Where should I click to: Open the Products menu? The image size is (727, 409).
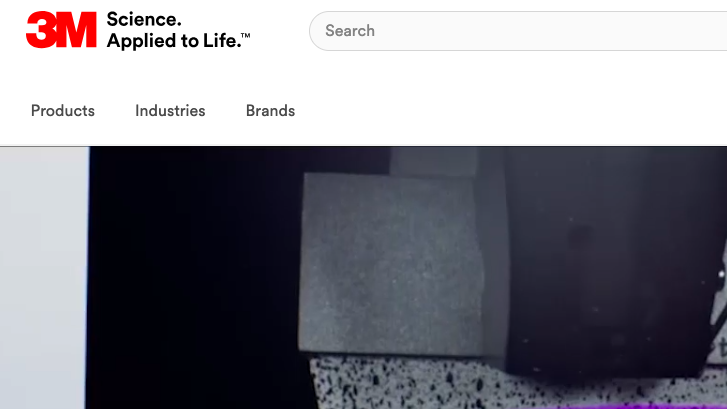(x=63, y=111)
